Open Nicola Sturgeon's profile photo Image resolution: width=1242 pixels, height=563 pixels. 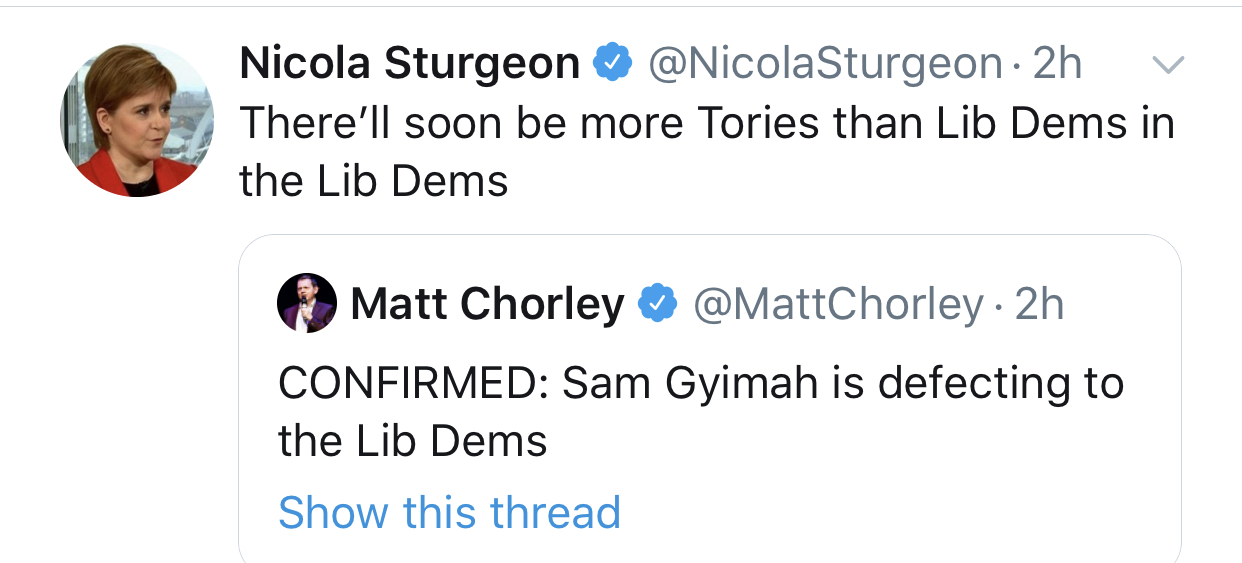[x=137, y=121]
